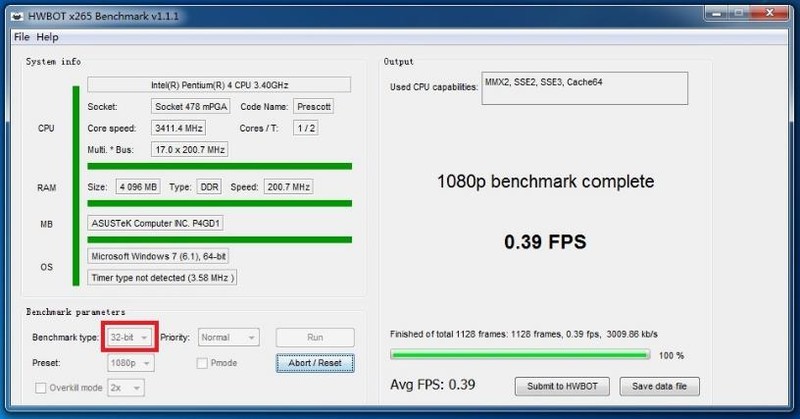Close the HWBOT x265 Benchmark window
Viewport: 800px width, 419px height.
770,13
